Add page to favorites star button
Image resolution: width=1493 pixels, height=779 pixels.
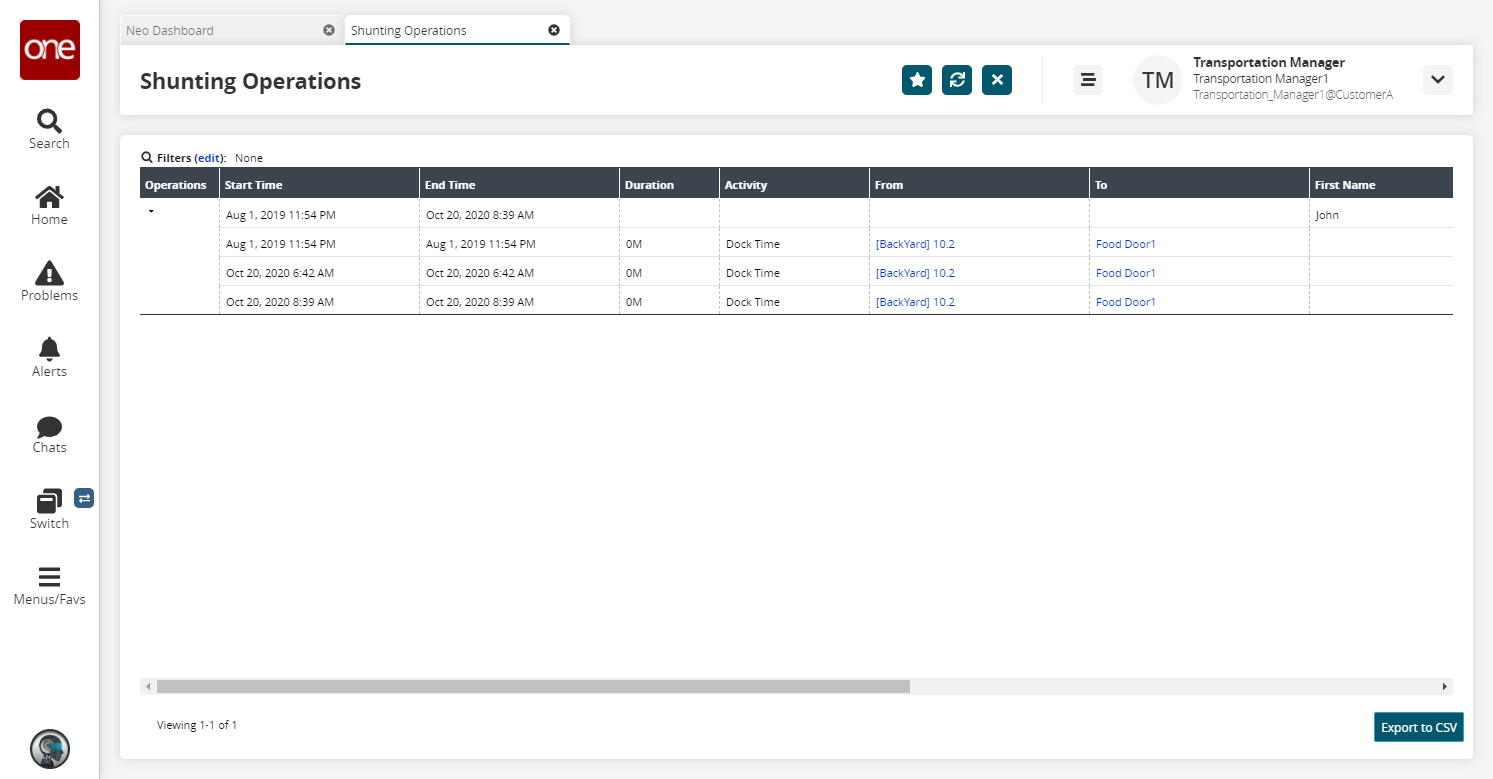click(x=917, y=80)
